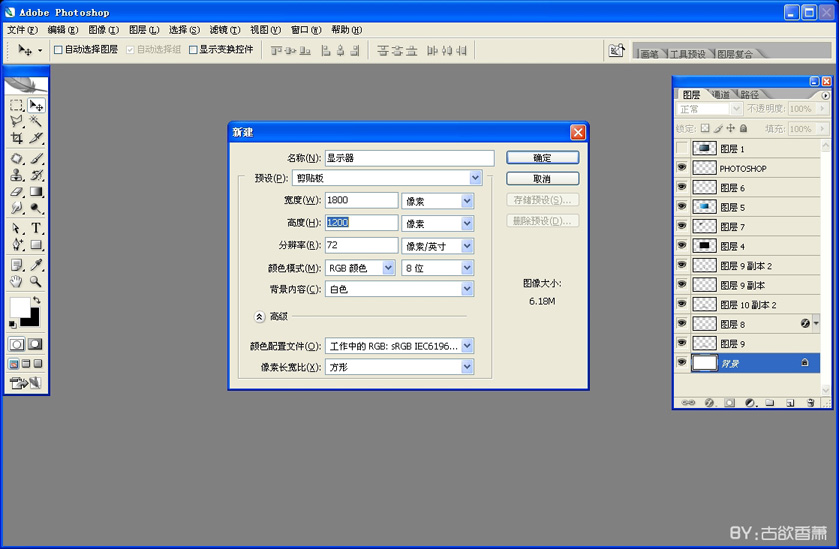Switch to Quick Mask mode
Image resolution: width=839 pixels, height=549 pixels.
pos(35,344)
